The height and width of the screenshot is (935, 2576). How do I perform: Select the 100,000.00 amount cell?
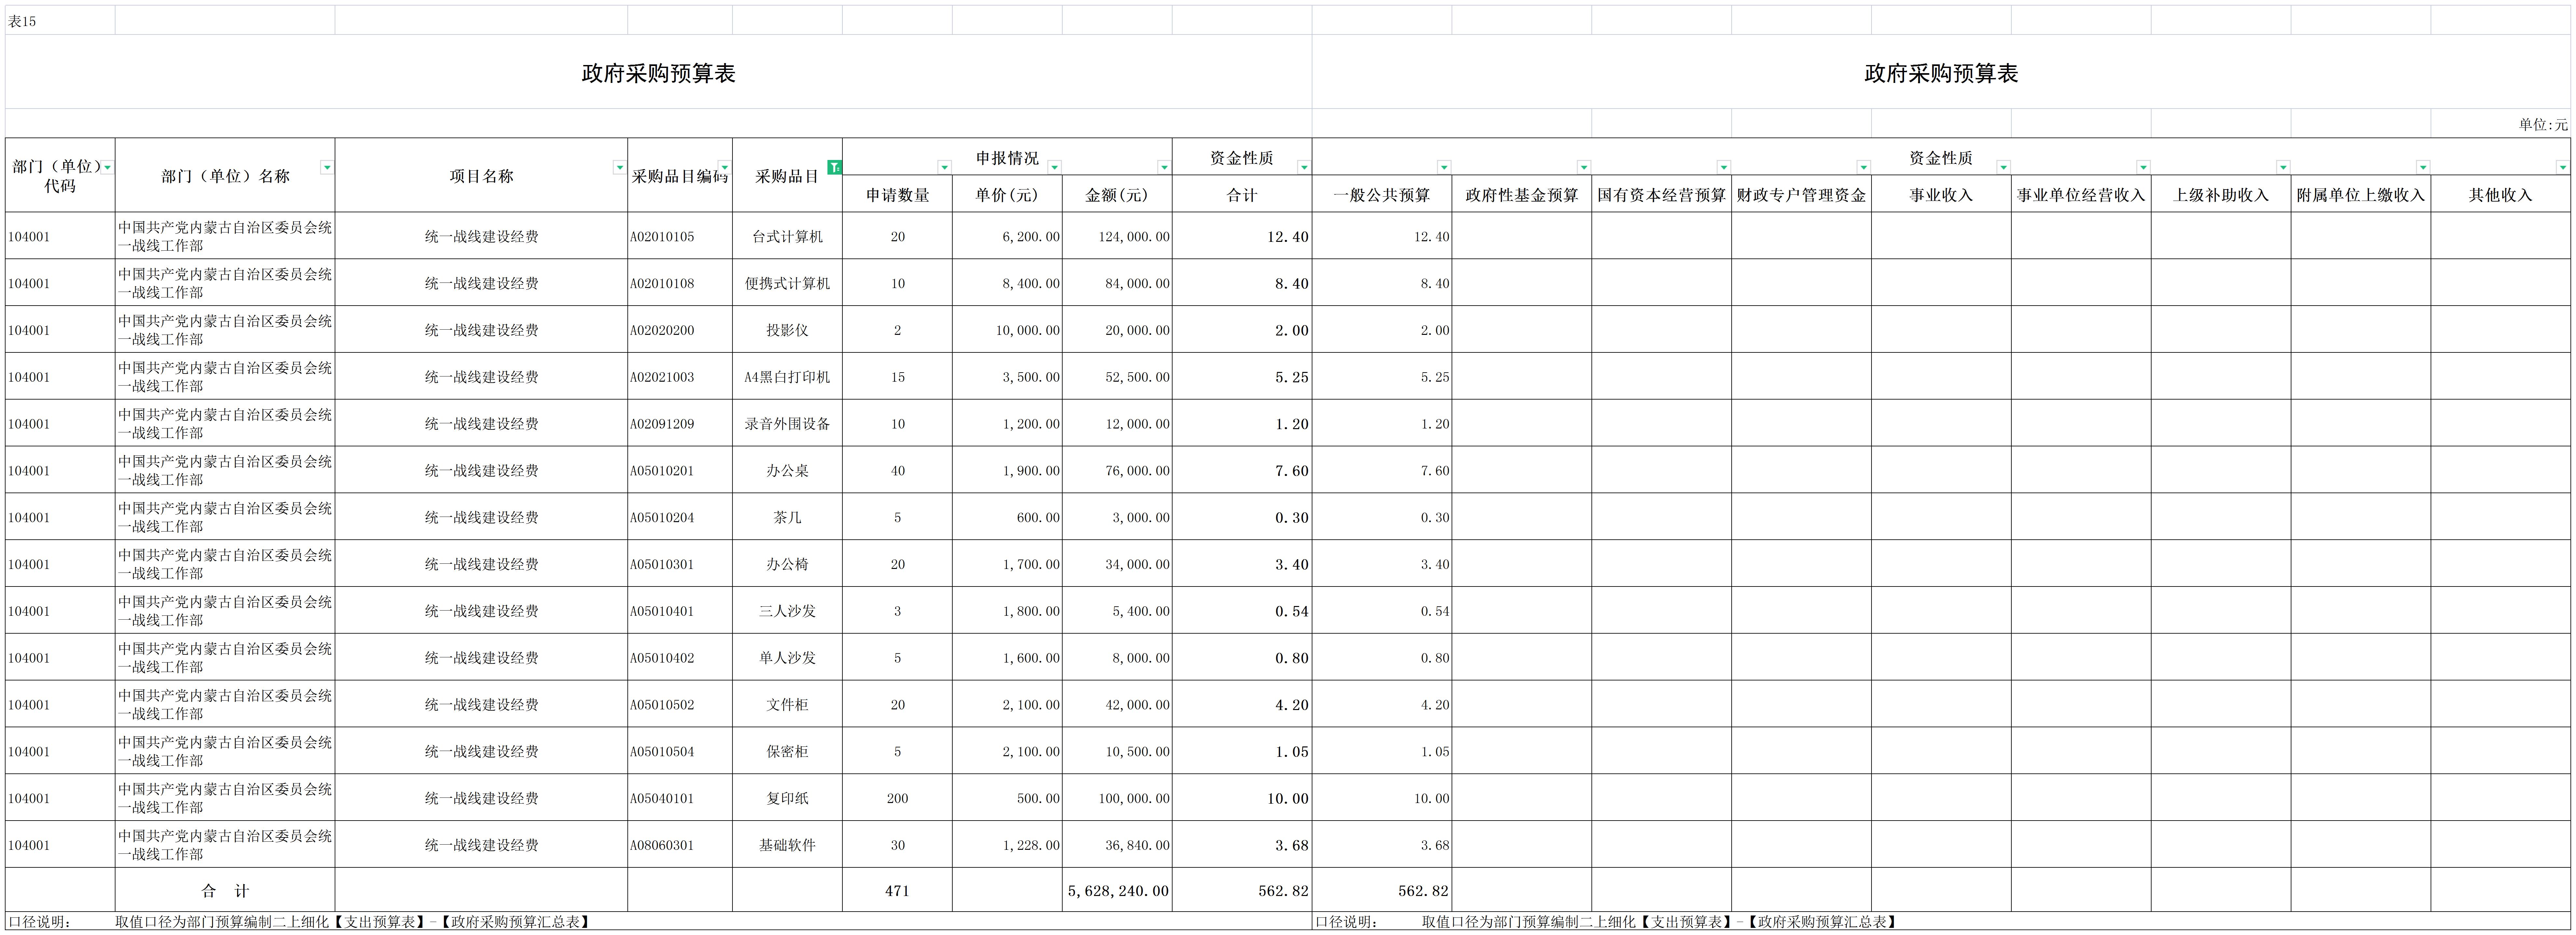1117,798
